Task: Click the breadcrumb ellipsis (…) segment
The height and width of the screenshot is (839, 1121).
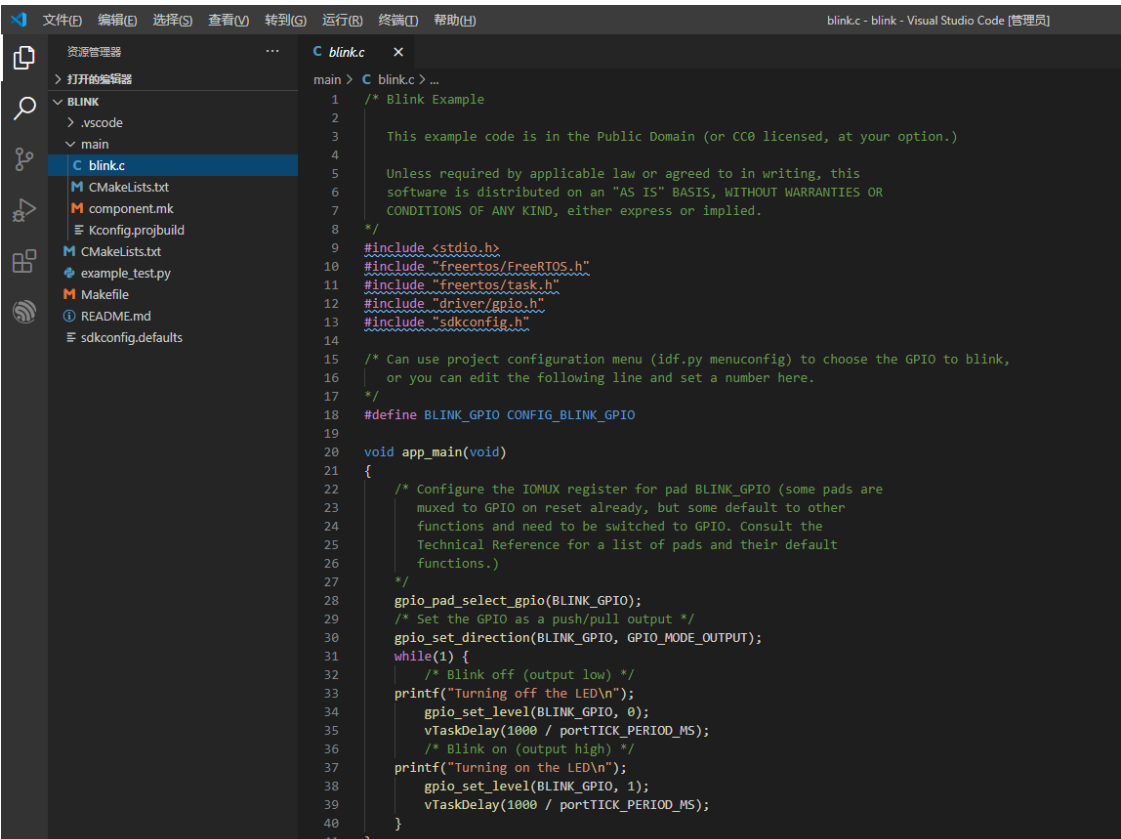Action: (434, 80)
